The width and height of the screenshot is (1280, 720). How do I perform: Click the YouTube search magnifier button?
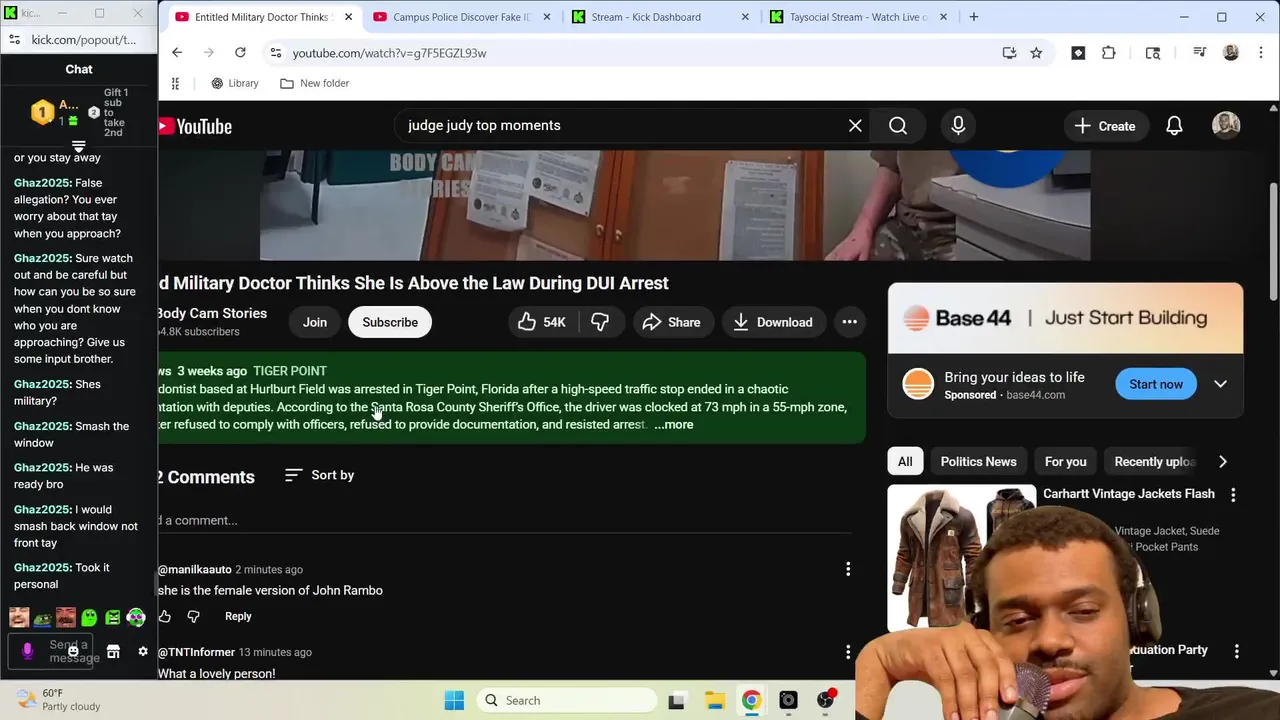pos(898,125)
